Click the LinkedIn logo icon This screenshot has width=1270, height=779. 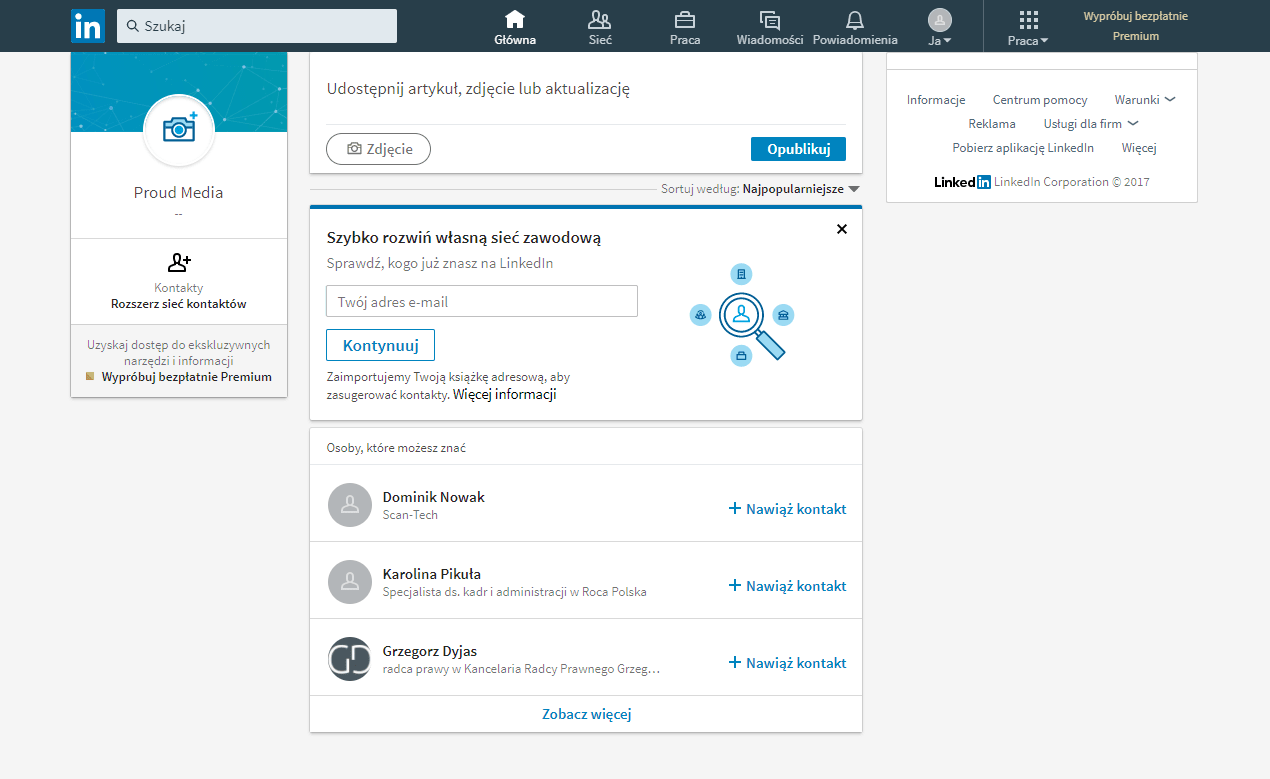coord(88,26)
